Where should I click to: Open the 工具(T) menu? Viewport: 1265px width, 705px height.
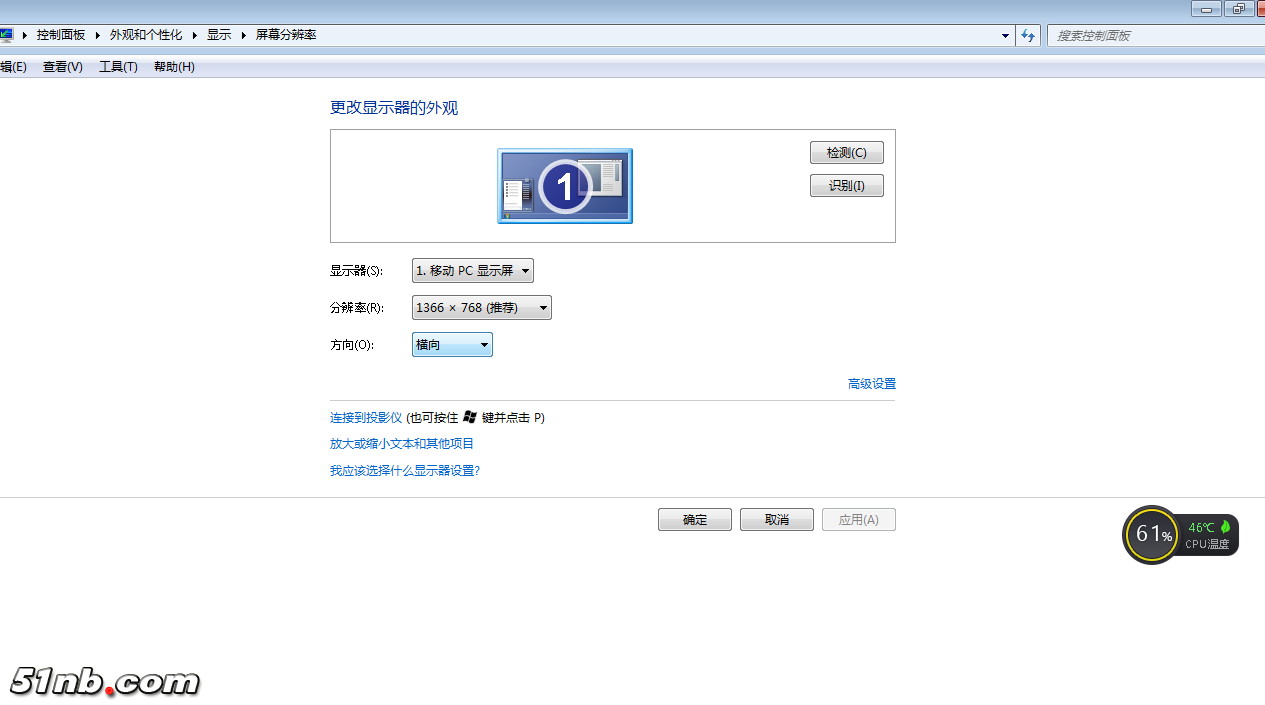118,67
